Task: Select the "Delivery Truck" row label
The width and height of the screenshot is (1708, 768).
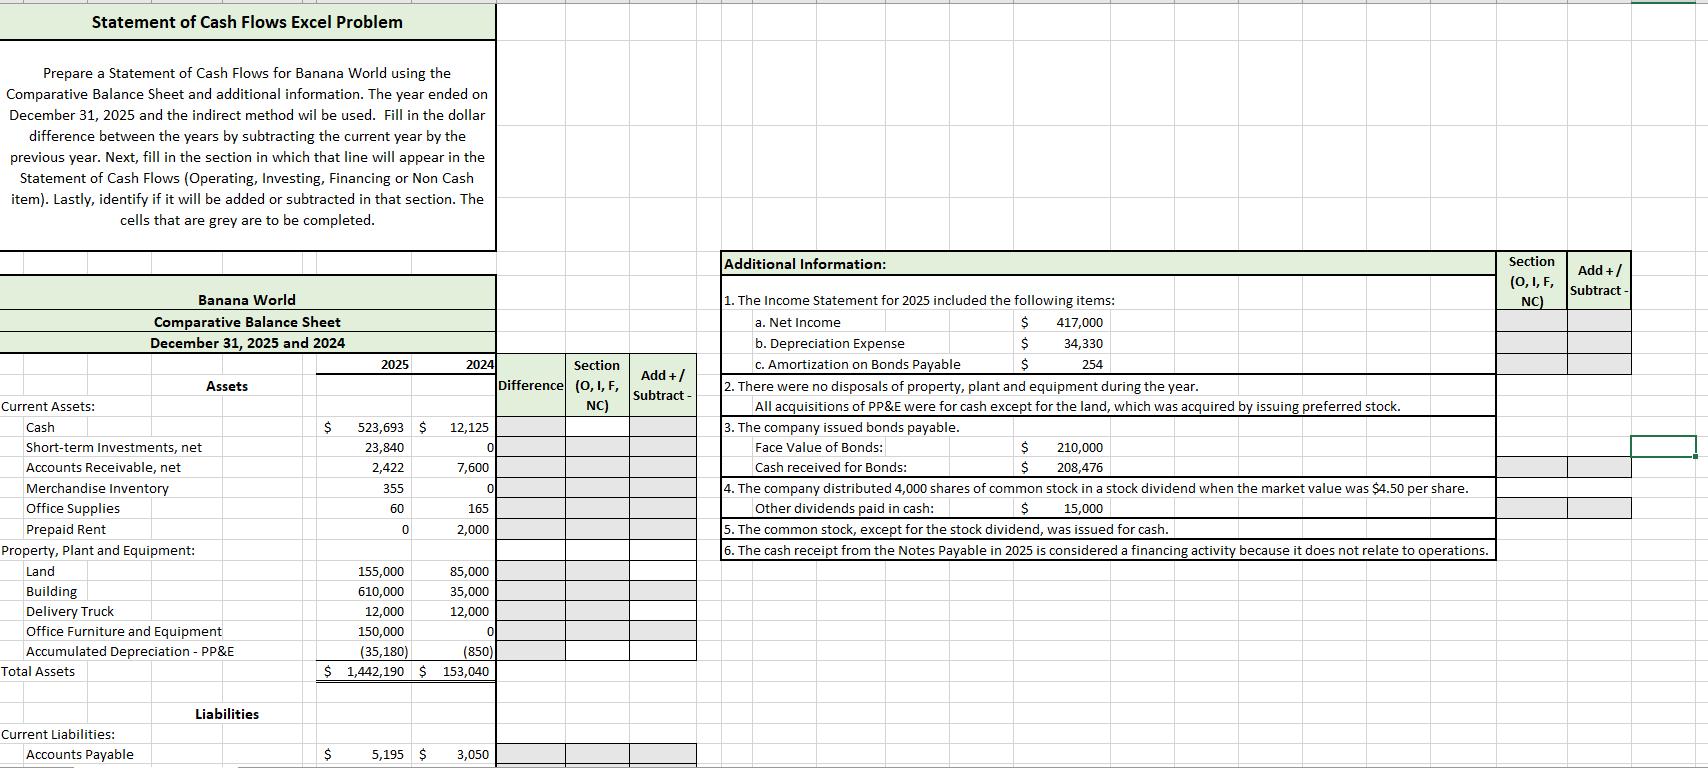Action: tap(70, 611)
